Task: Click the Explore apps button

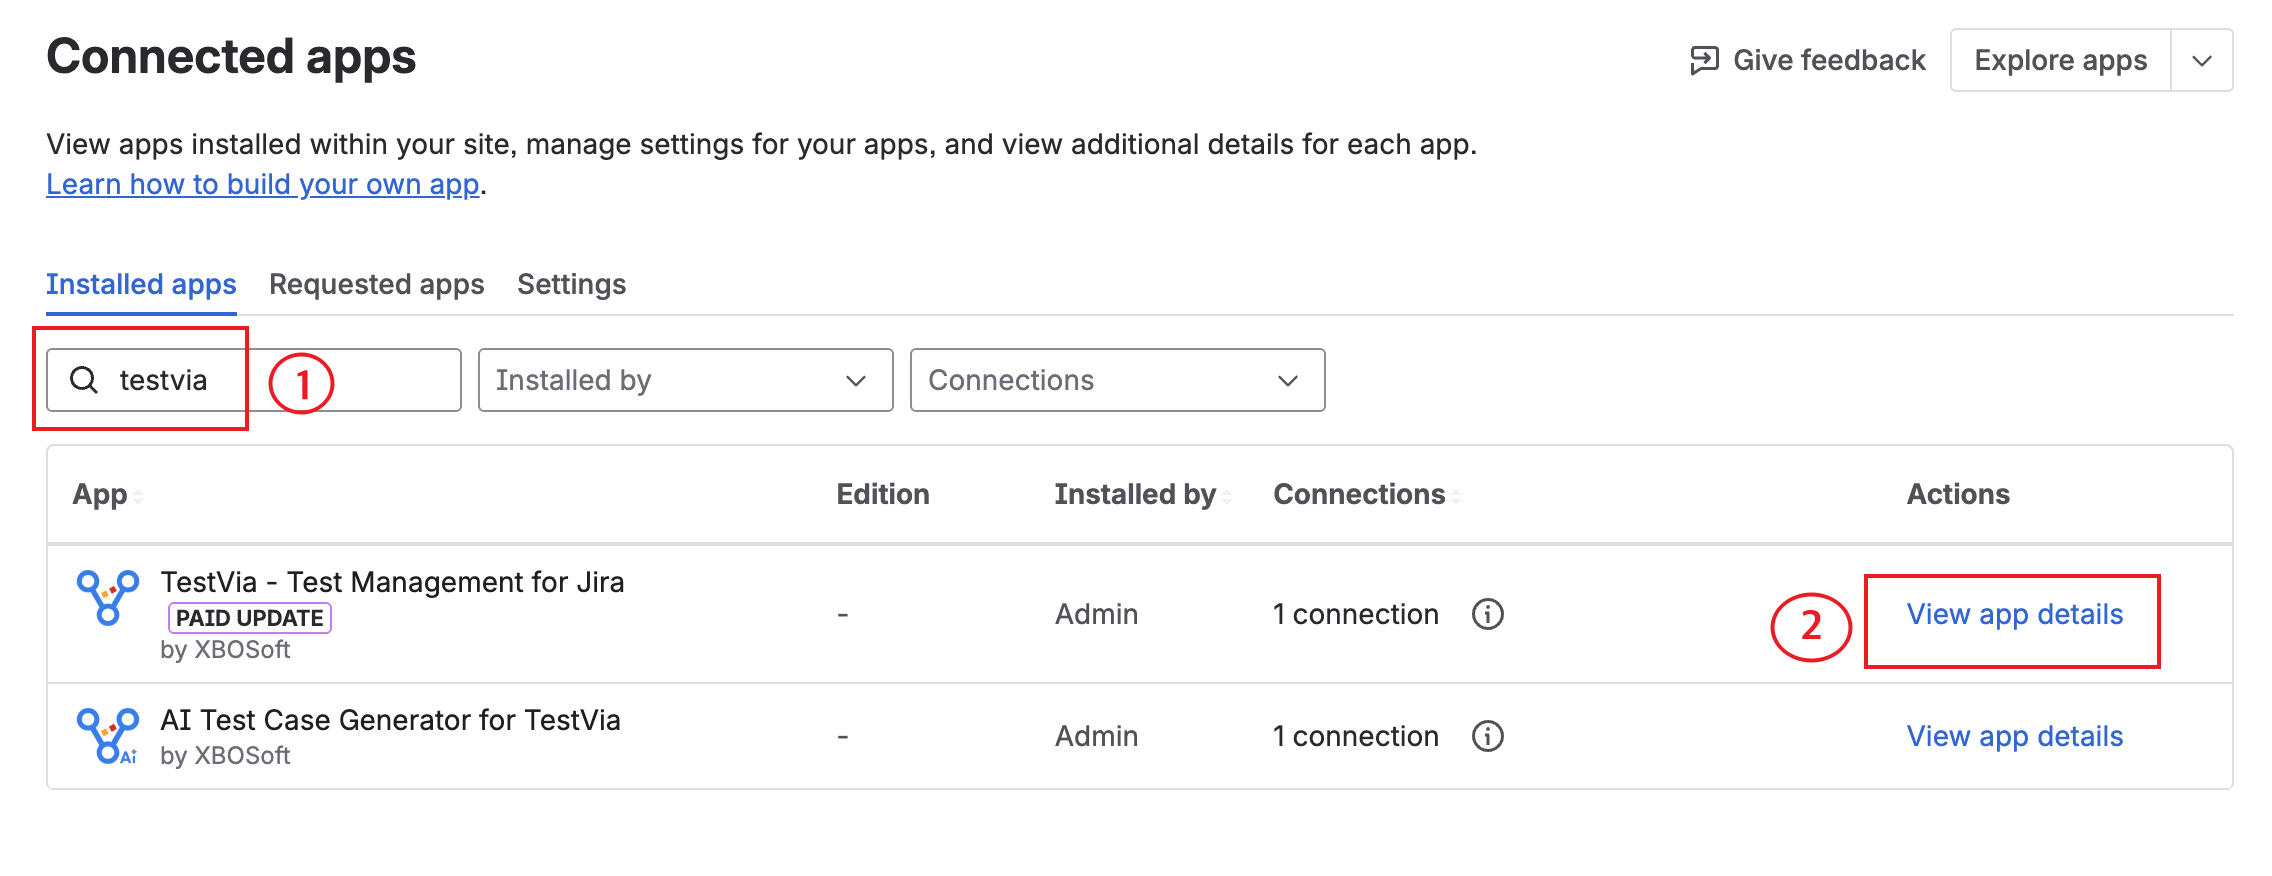Action: click(x=2061, y=60)
